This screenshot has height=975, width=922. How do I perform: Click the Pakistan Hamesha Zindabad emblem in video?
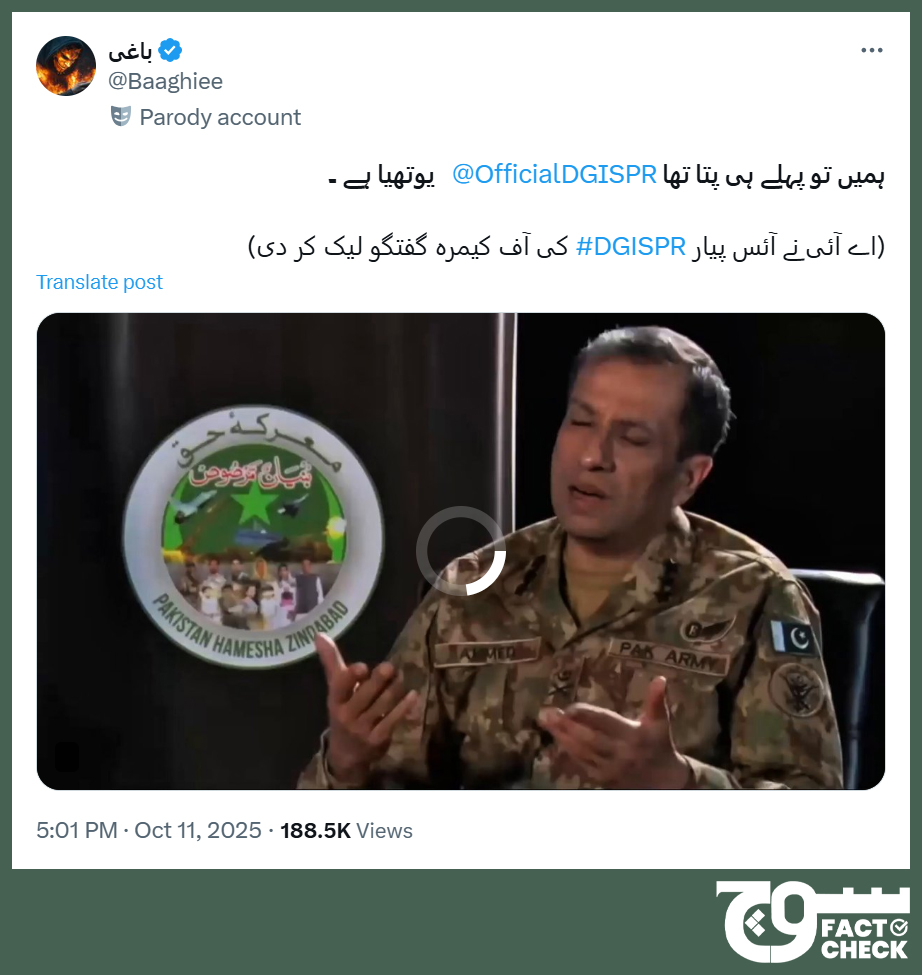(x=253, y=536)
